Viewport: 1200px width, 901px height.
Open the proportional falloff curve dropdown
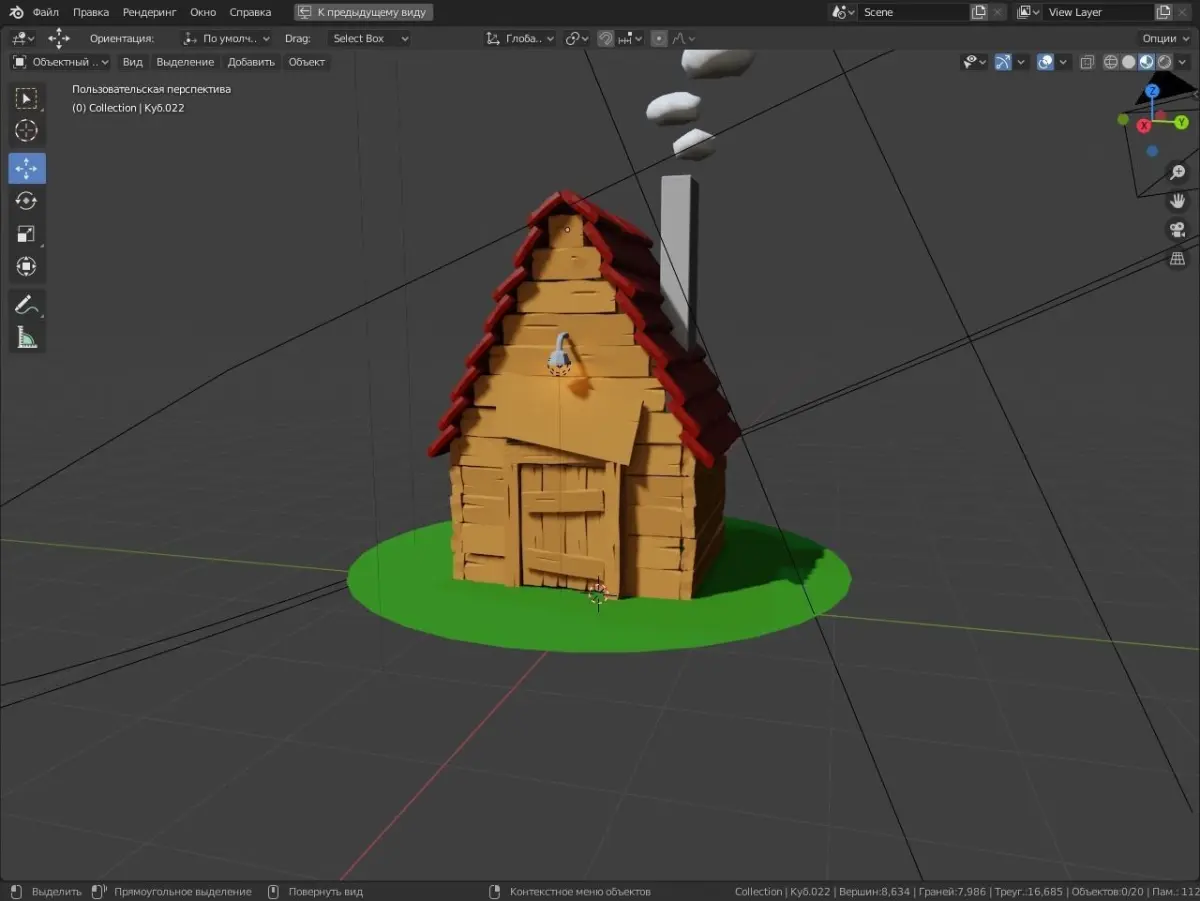[x=683, y=38]
